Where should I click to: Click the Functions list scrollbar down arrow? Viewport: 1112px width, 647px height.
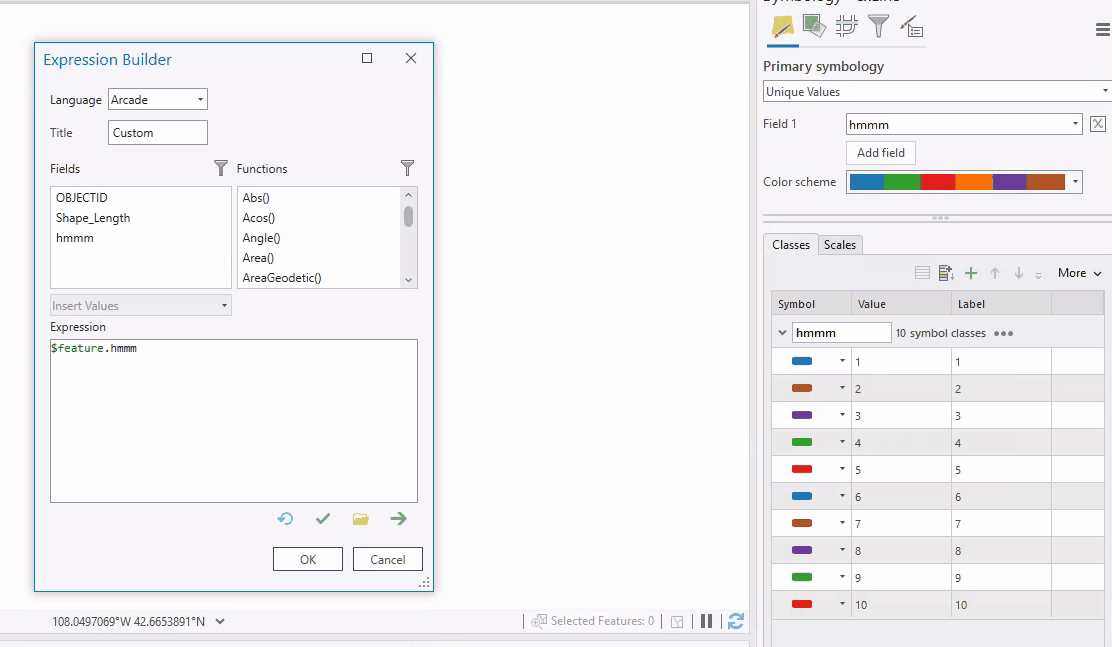(408, 280)
